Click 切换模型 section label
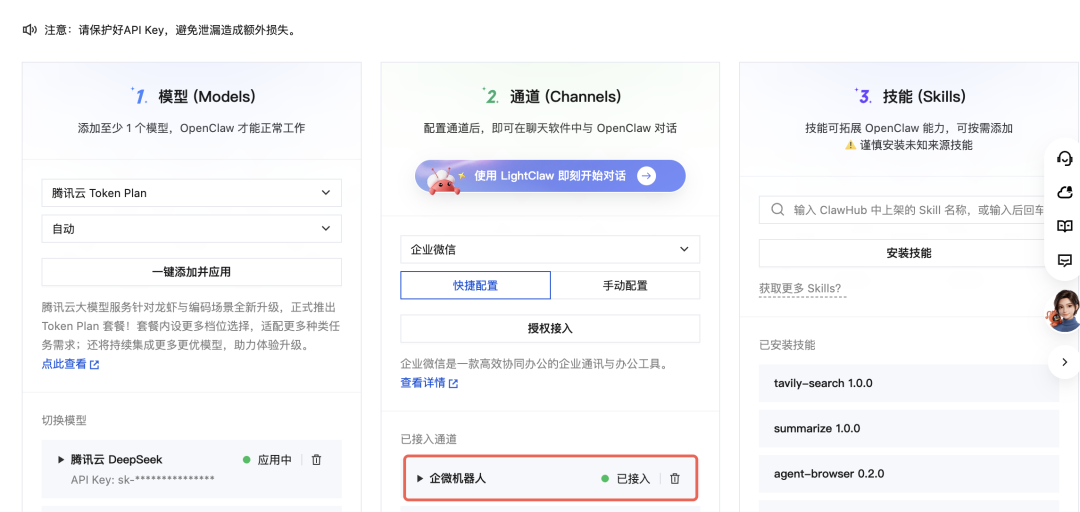 coord(64,420)
